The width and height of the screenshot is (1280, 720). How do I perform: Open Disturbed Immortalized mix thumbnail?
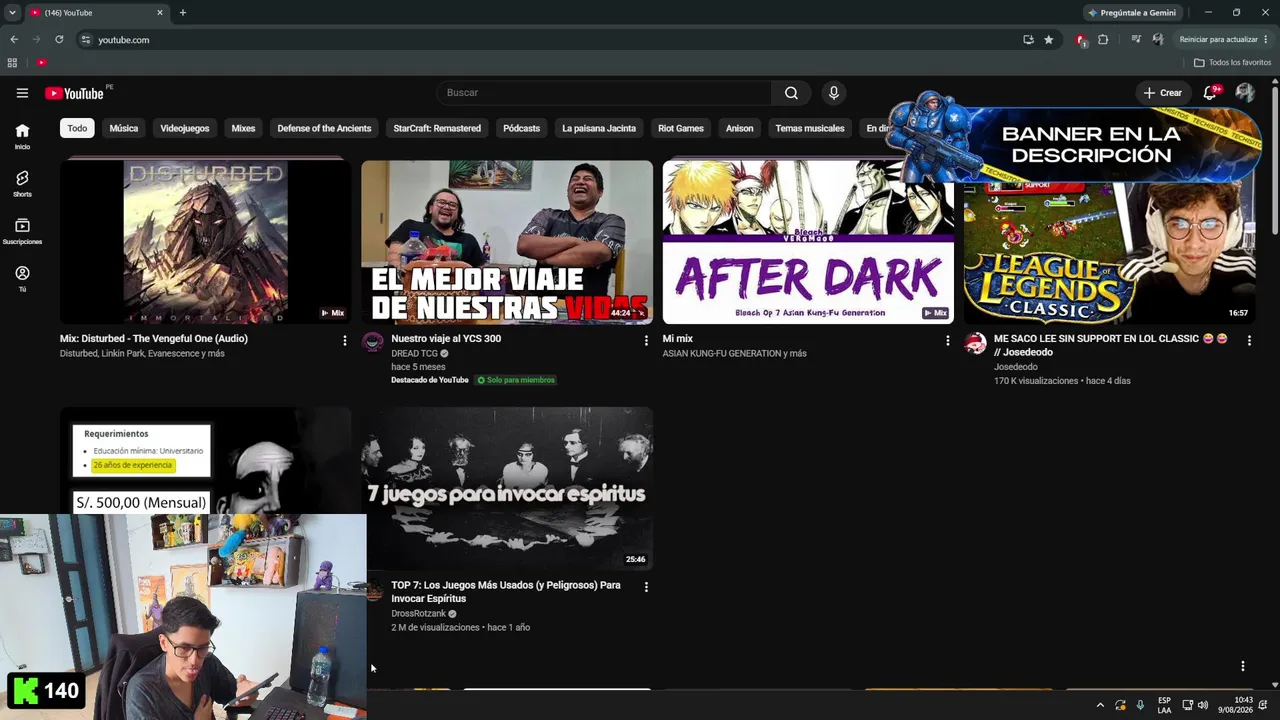point(205,242)
